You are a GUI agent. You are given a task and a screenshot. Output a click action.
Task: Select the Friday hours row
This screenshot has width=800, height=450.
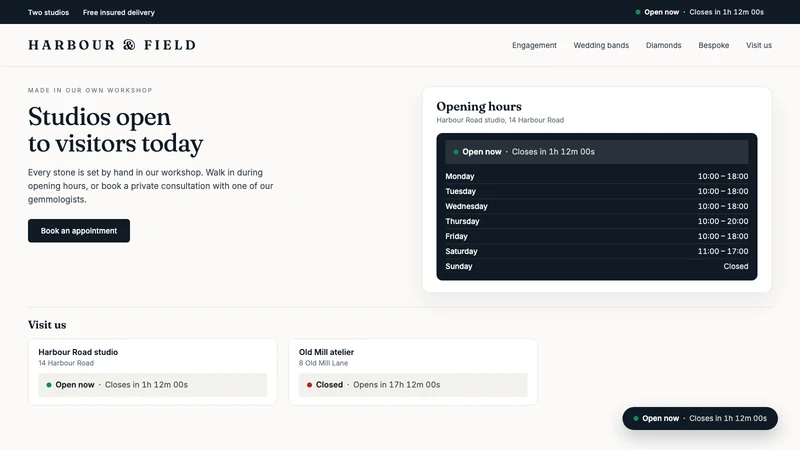click(597, 236)
